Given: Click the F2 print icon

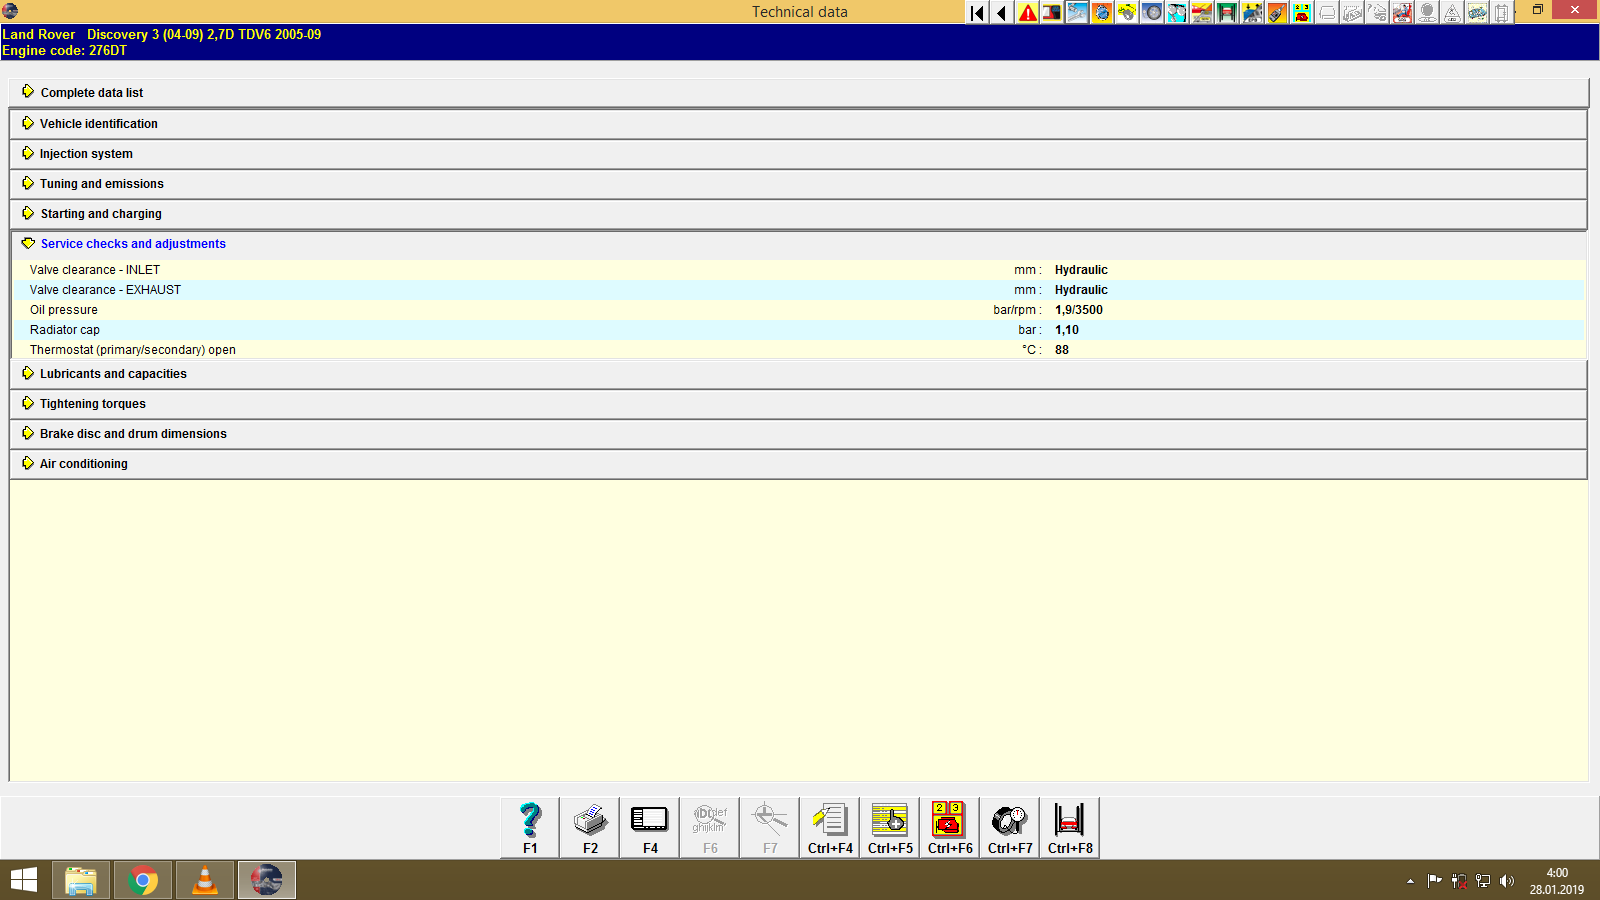Looking at the screenshot, I should point(589,820).
